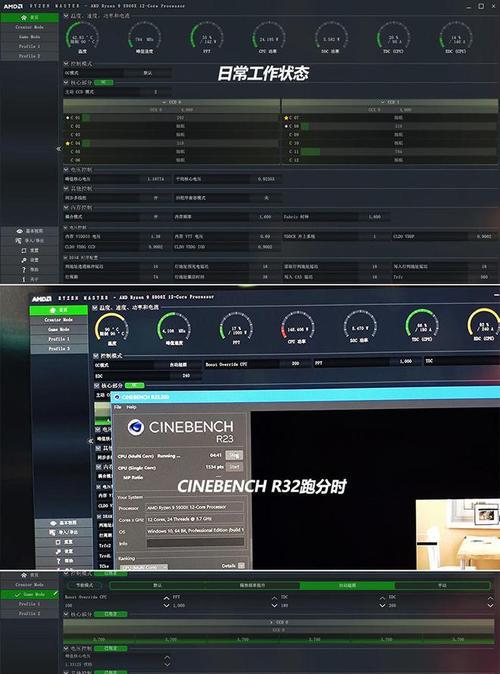Screen dimensions: 500x674
Task: Collapse voltage control section in top window
Action: pyautogui.click(x=66, y=170)
